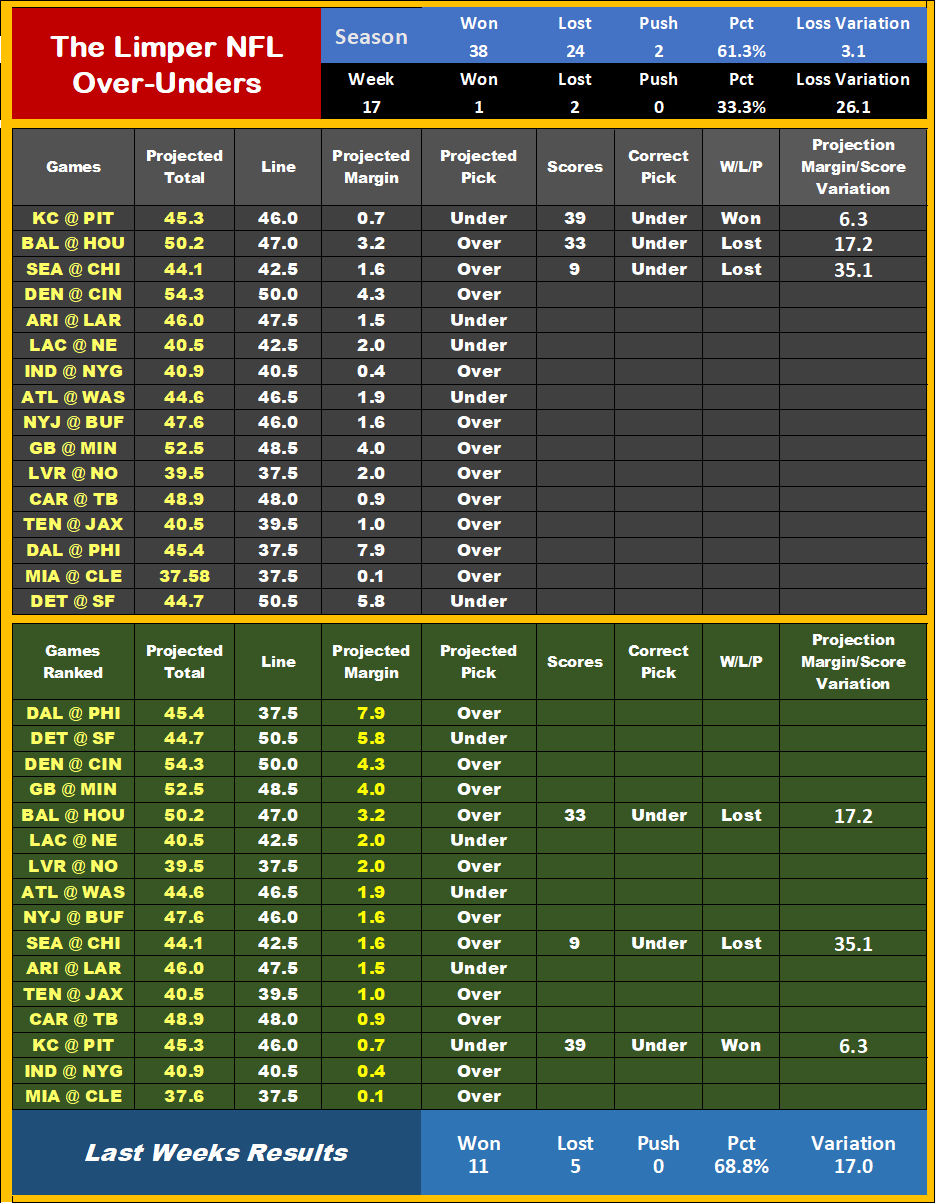The height and width of the screenshot is (1204, 936).
Task: Click the 17.2 variation in the Games Ranked table
Action: point(853,816)
